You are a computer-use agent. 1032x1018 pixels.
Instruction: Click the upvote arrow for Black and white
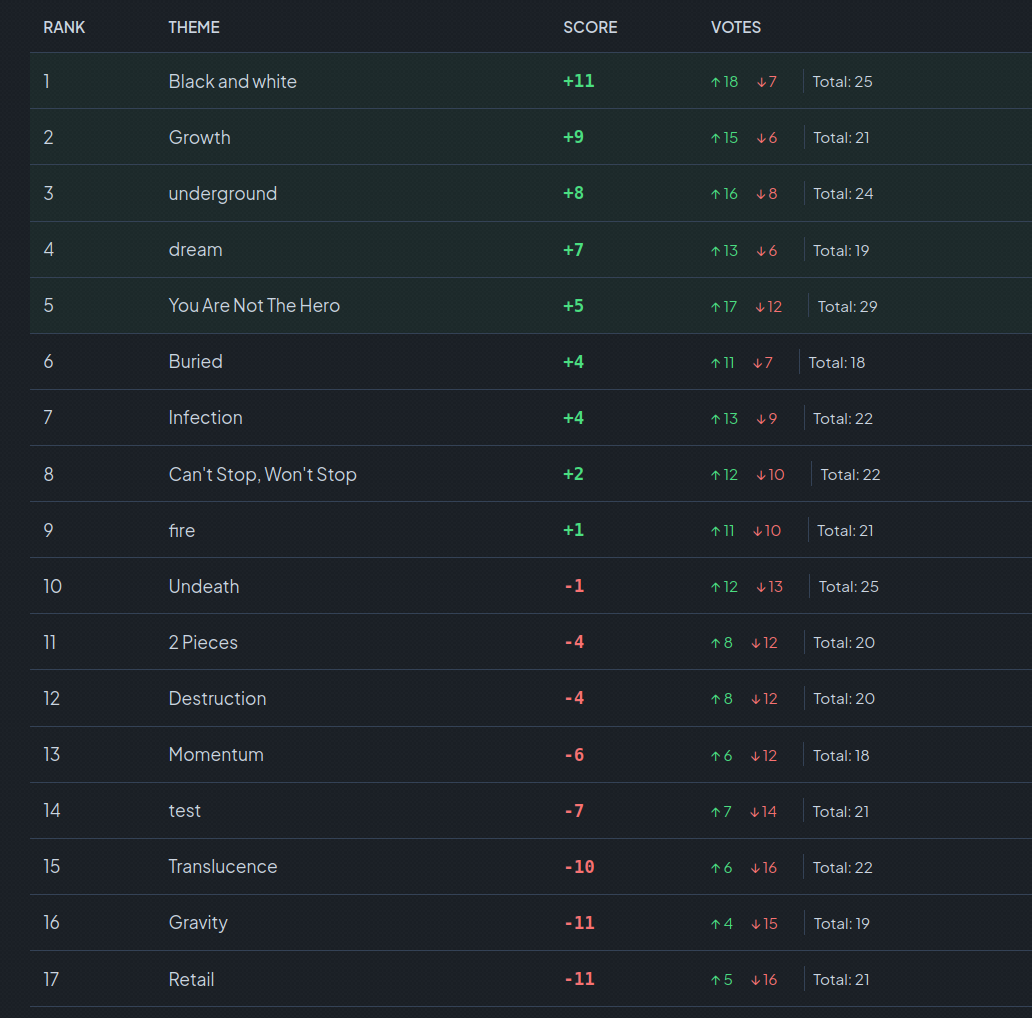click(716, 82)
